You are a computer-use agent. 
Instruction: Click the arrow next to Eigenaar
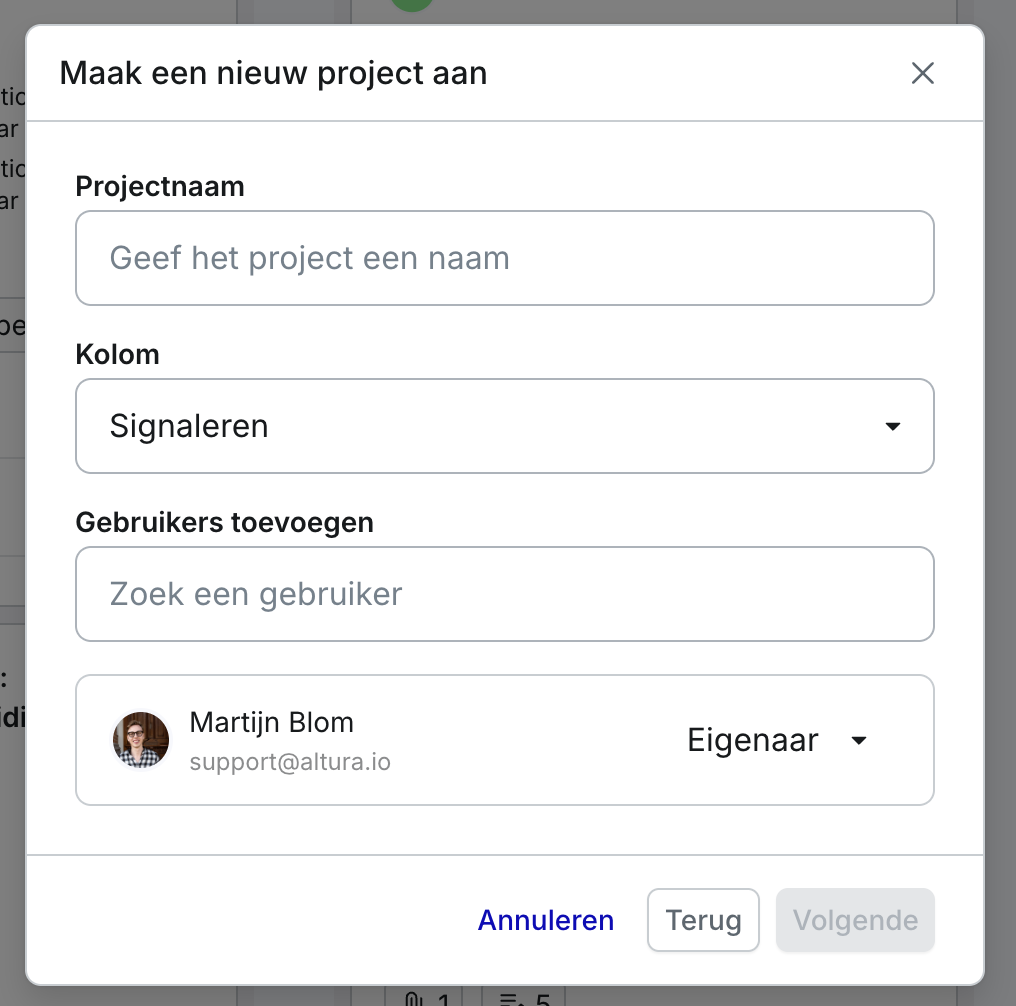858,741
